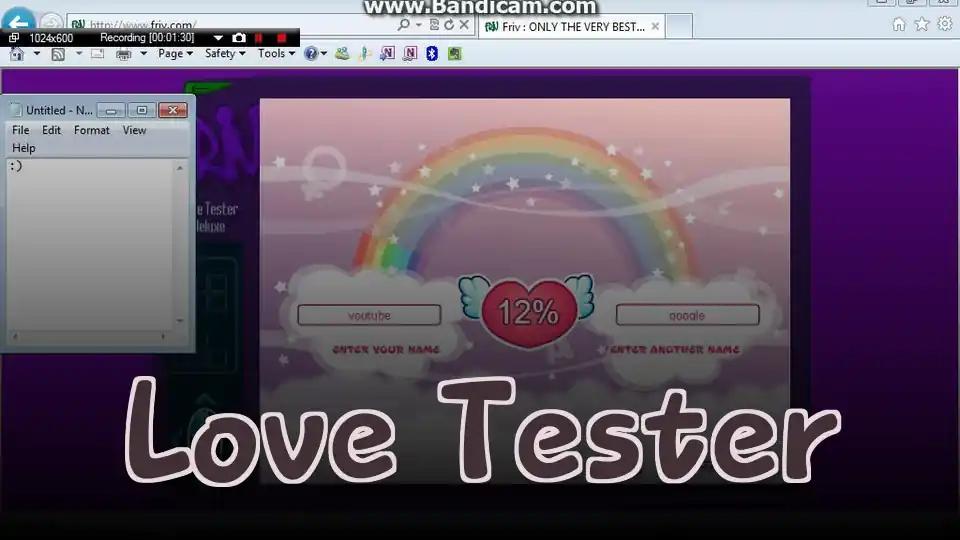Stop the Bandicam recording

(282, 38)
